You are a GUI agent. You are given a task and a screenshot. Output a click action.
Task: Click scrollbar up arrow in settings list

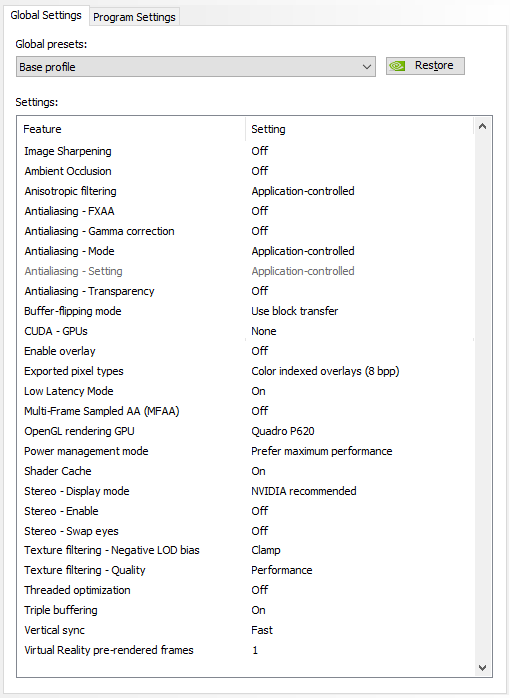point(482,126)
